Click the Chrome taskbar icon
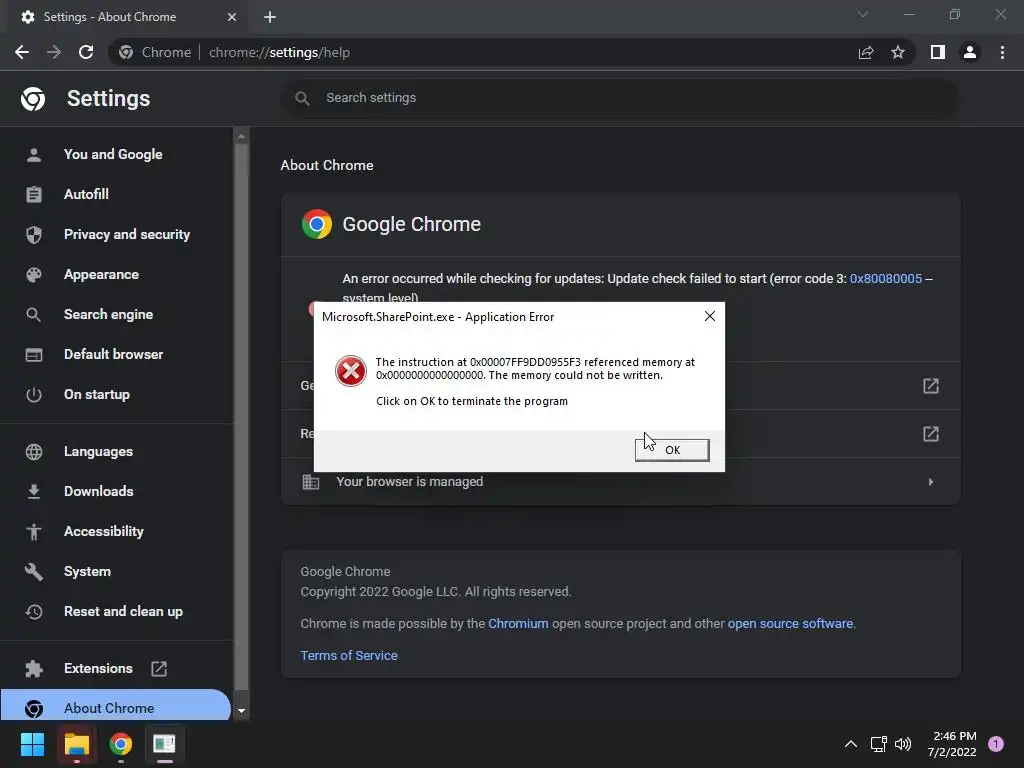 click(120, 744)
